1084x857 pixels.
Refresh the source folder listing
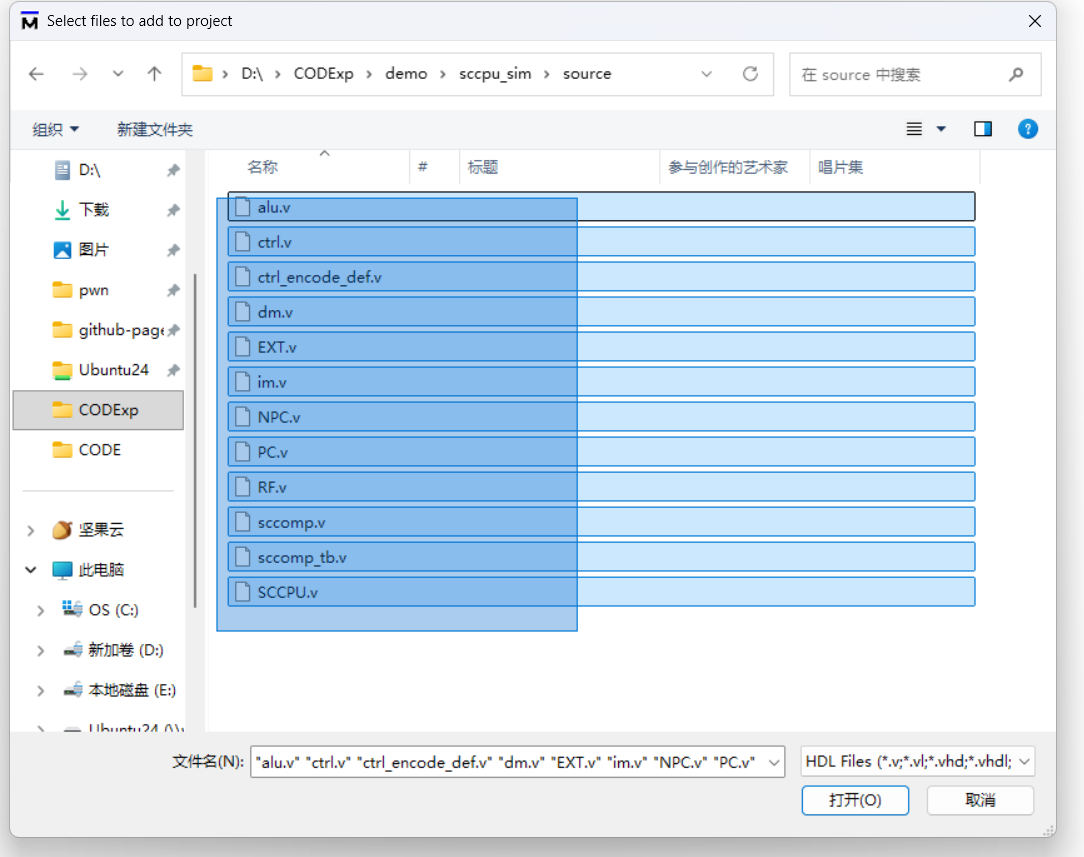[750, 74]
